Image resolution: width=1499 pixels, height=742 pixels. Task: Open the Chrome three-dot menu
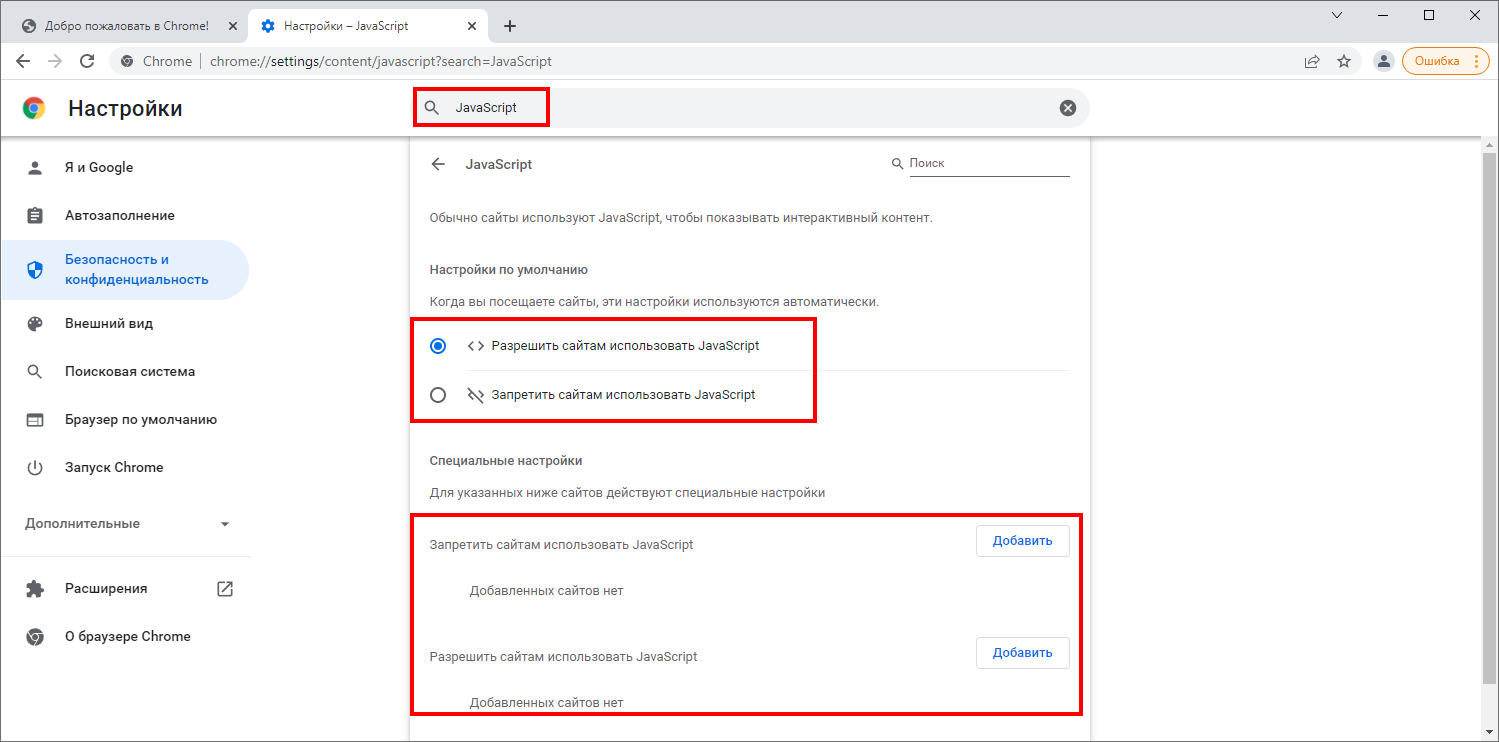pos(1475,61)
